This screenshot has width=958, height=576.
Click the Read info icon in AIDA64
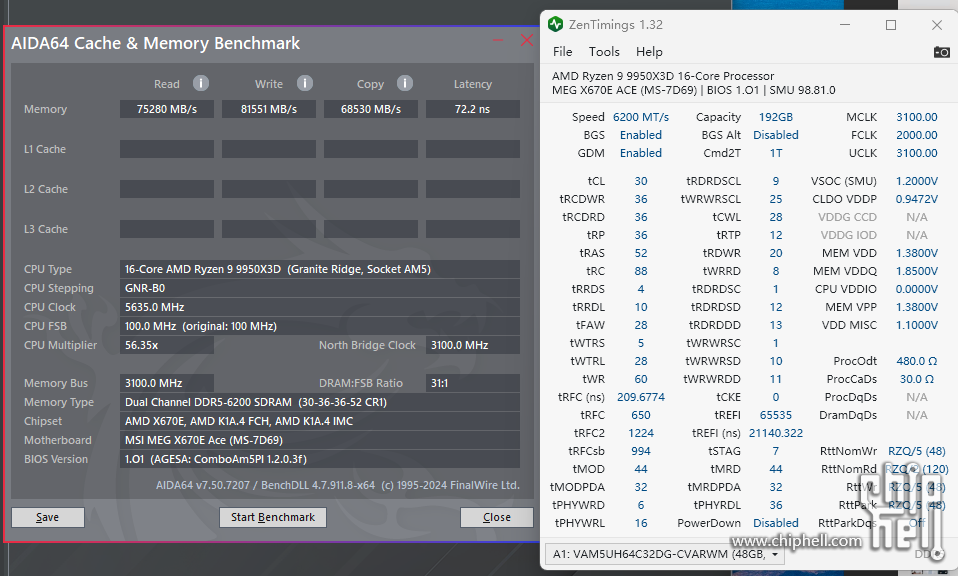[201, 83]
